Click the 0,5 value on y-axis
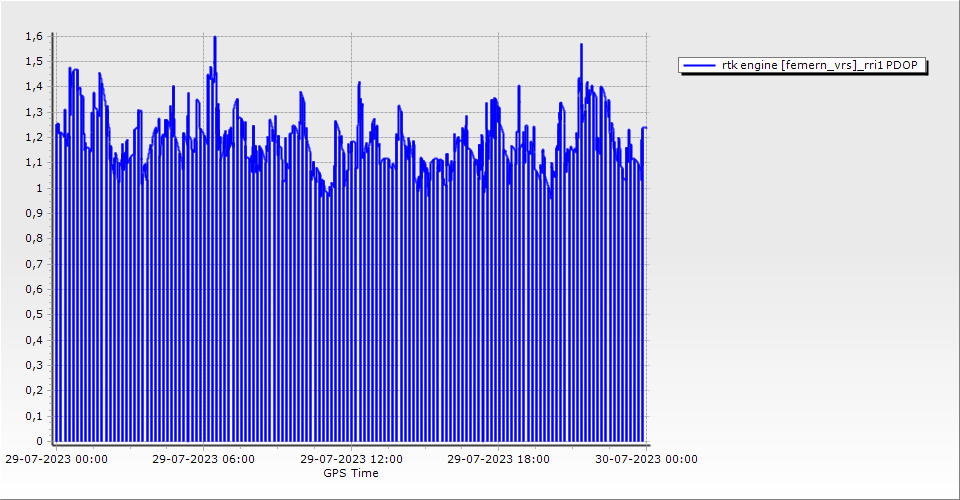This screenshot has width=960, height=500. tap(34, 315)
